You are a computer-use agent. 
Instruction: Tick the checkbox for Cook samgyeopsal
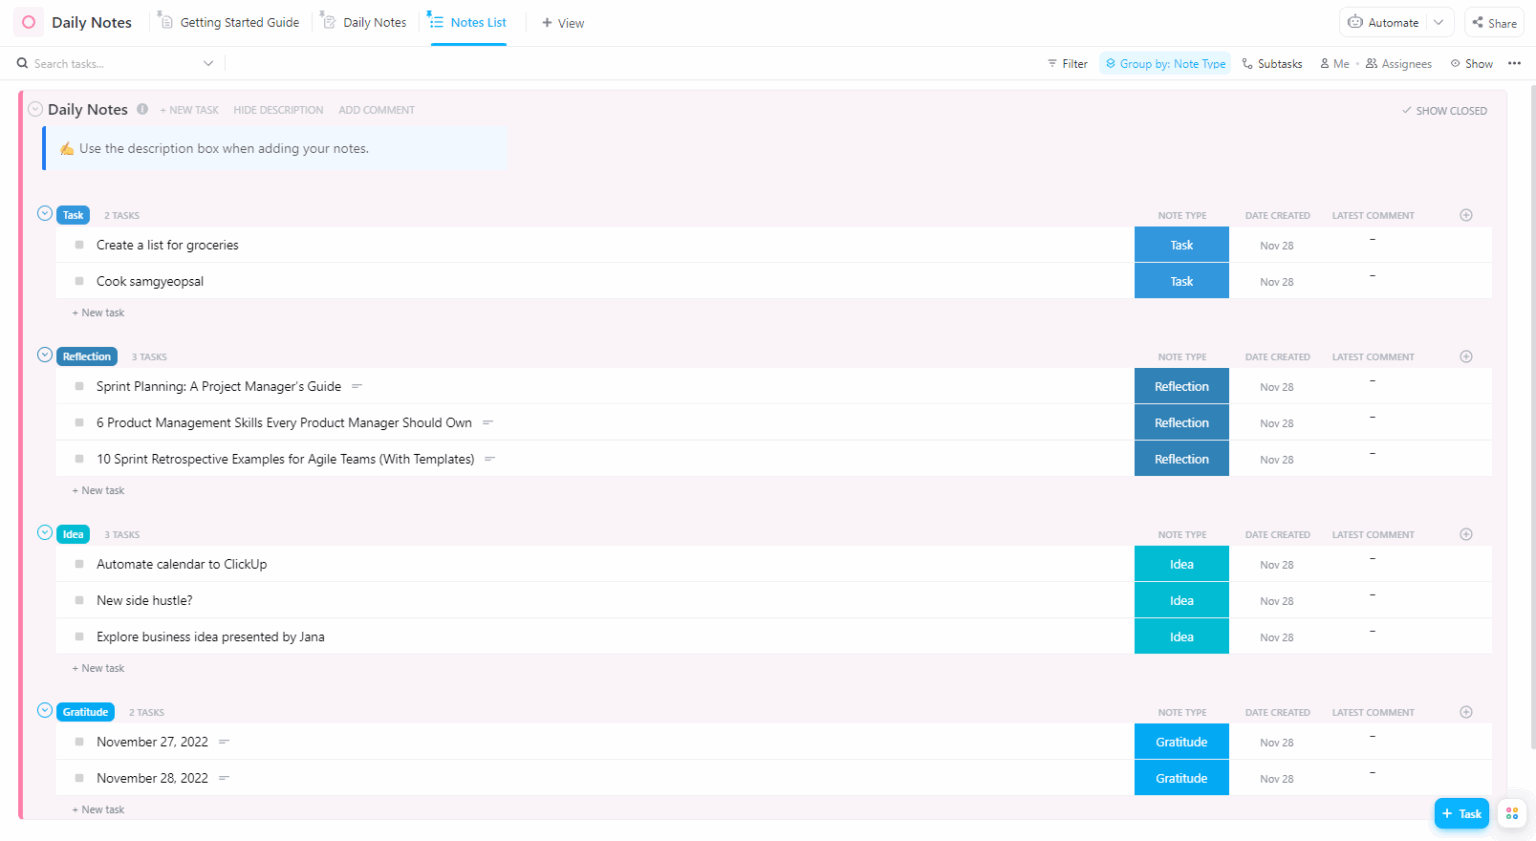coord(78,281)
